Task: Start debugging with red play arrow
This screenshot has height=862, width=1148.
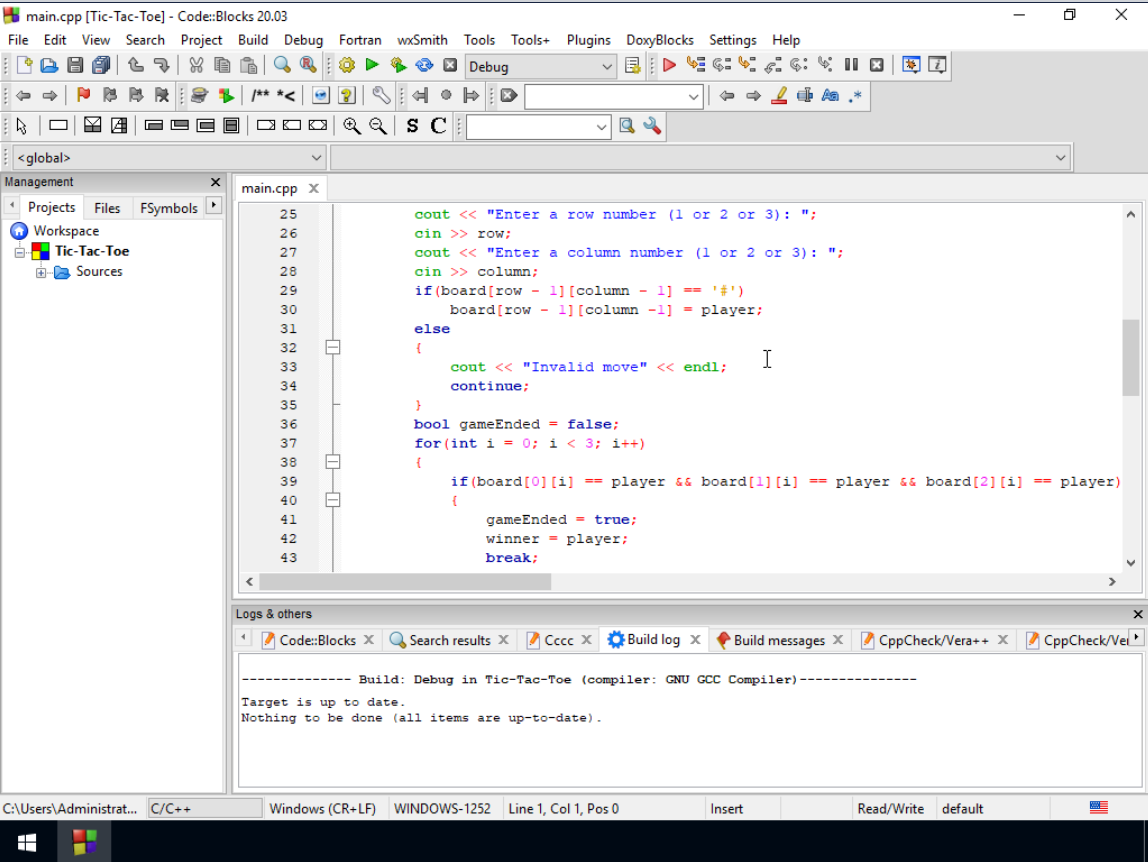Action: pyautogui.click(x=669, y=66)
